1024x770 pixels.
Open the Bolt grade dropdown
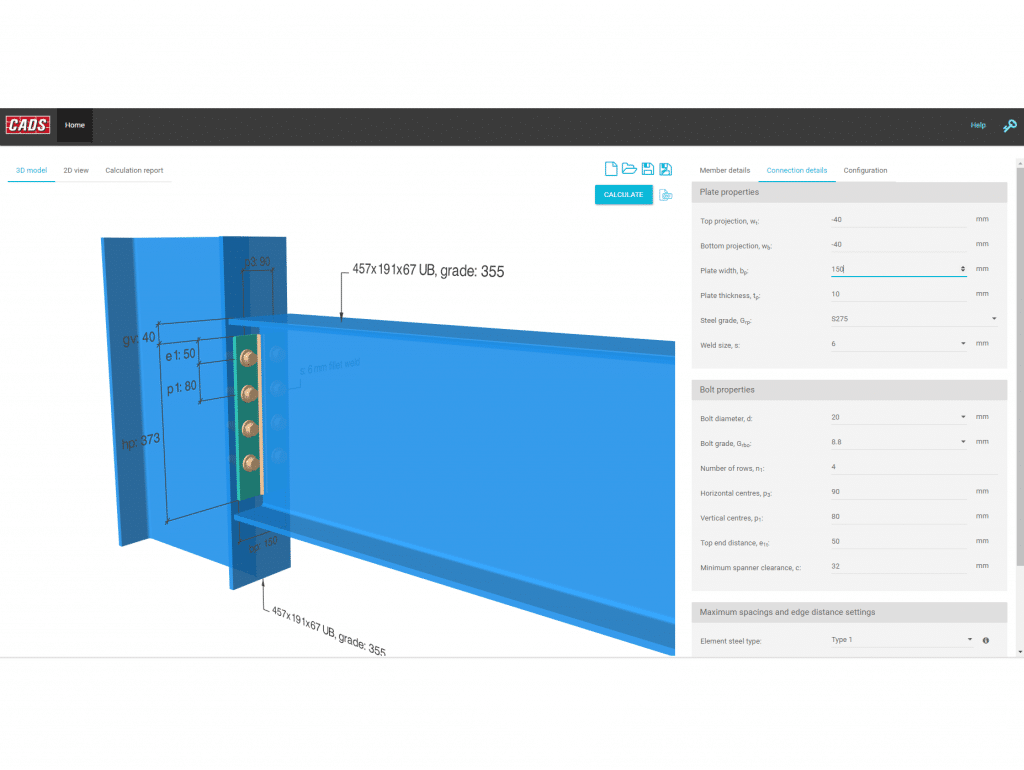(964, 441)
